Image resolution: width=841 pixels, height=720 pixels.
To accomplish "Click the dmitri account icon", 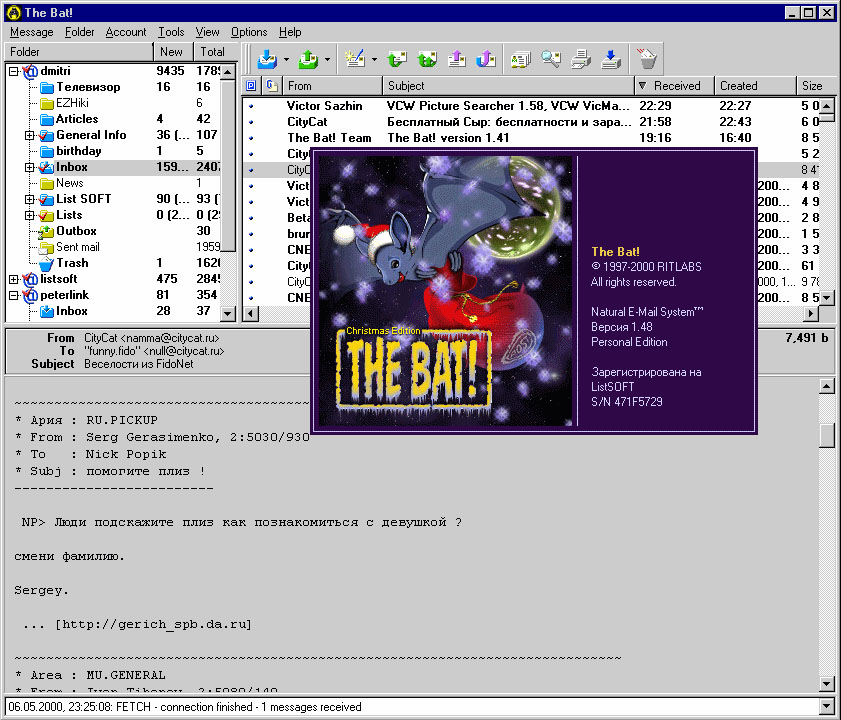I will 30,71.
